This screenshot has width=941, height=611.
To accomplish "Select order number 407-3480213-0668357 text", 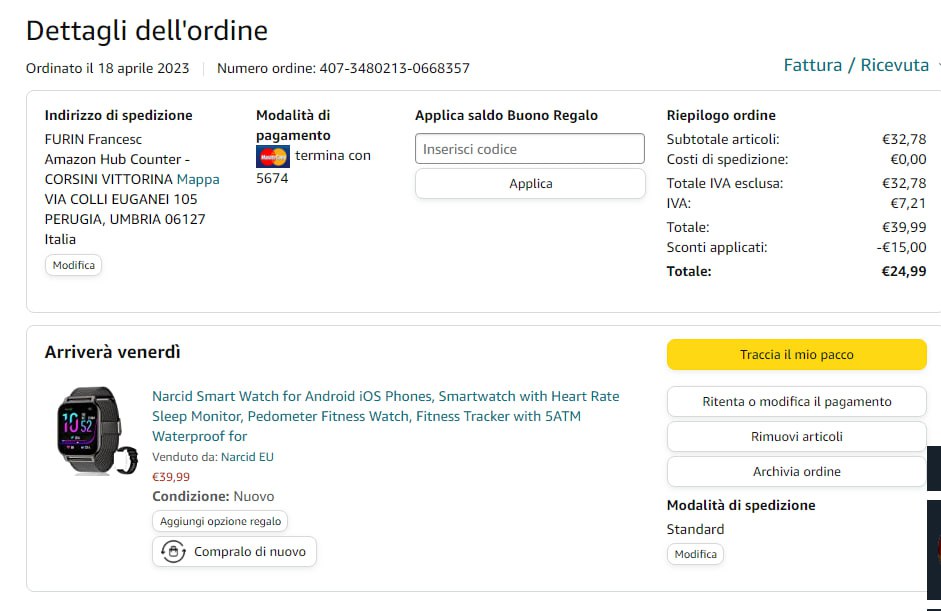I will tap(394, 68).
